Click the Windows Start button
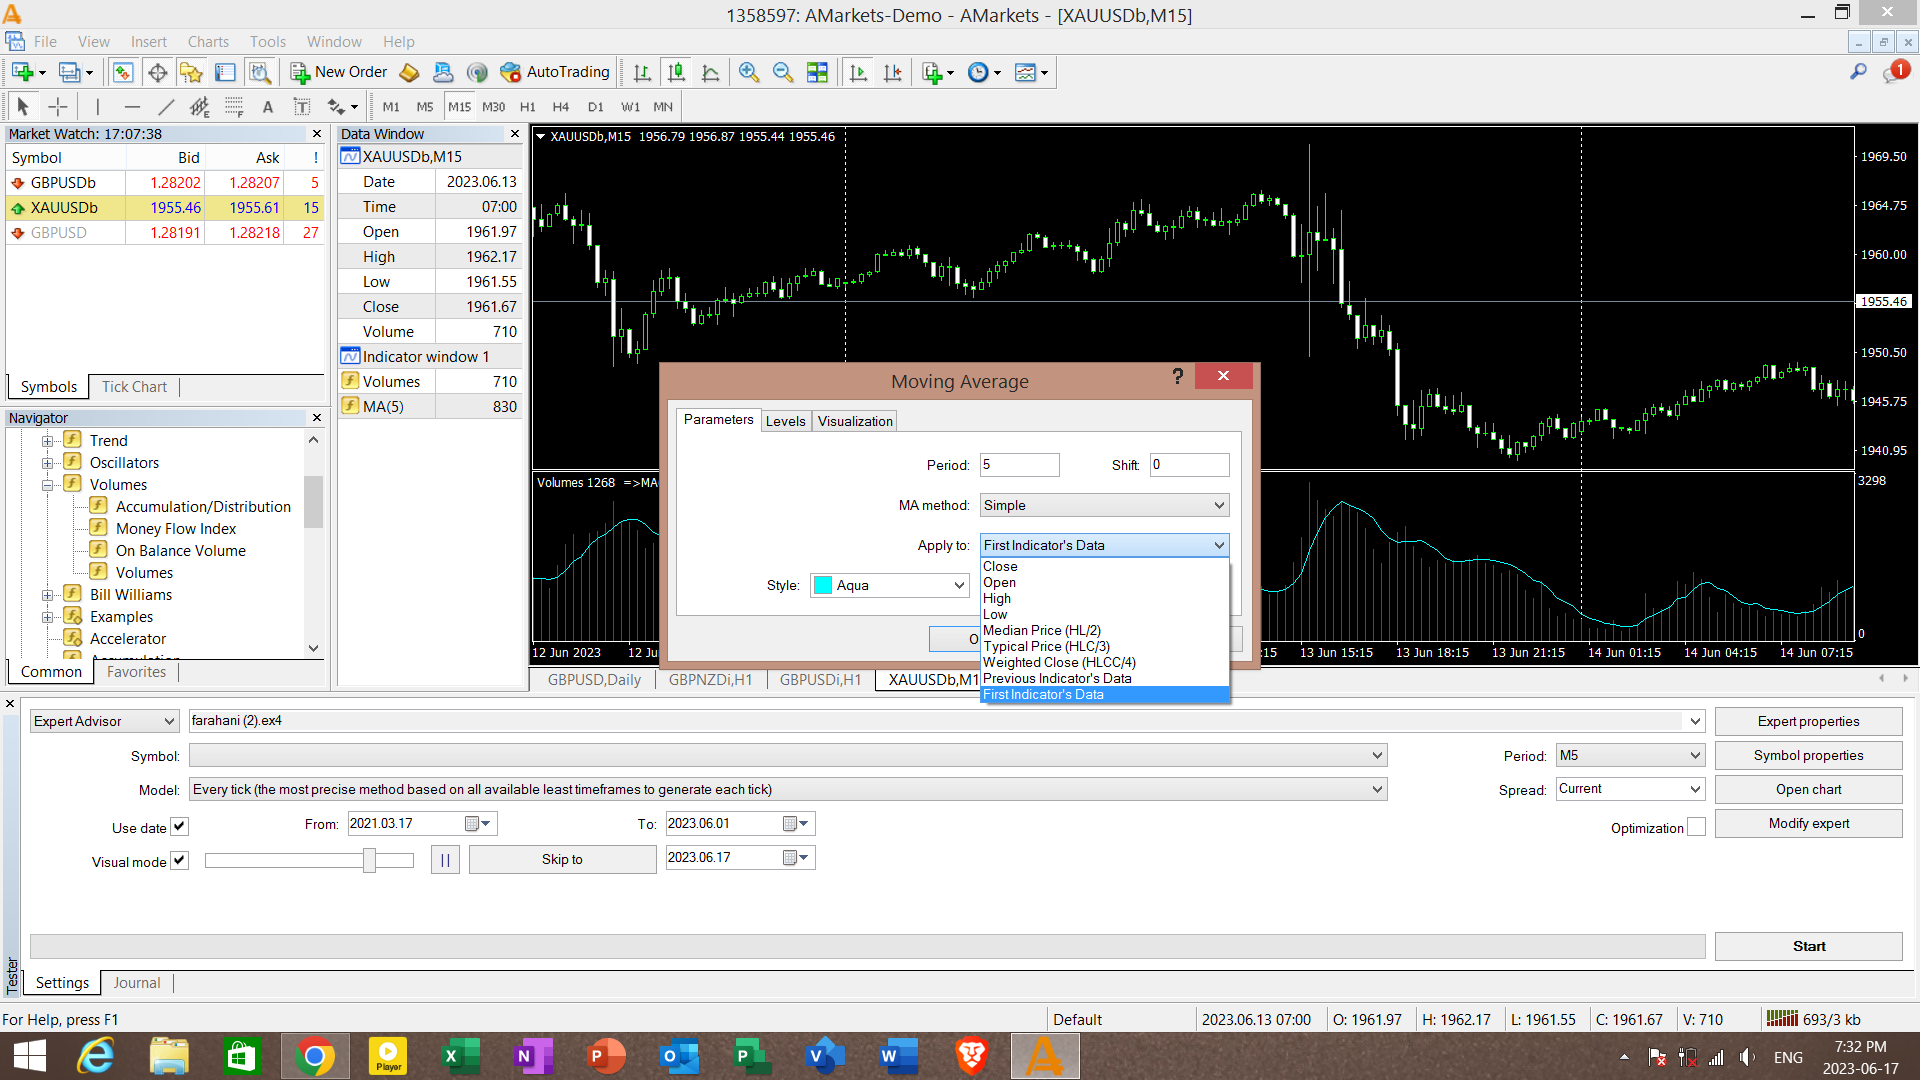The width and height of the screenshot is (1920, 1080). [x=30, y=1056]
